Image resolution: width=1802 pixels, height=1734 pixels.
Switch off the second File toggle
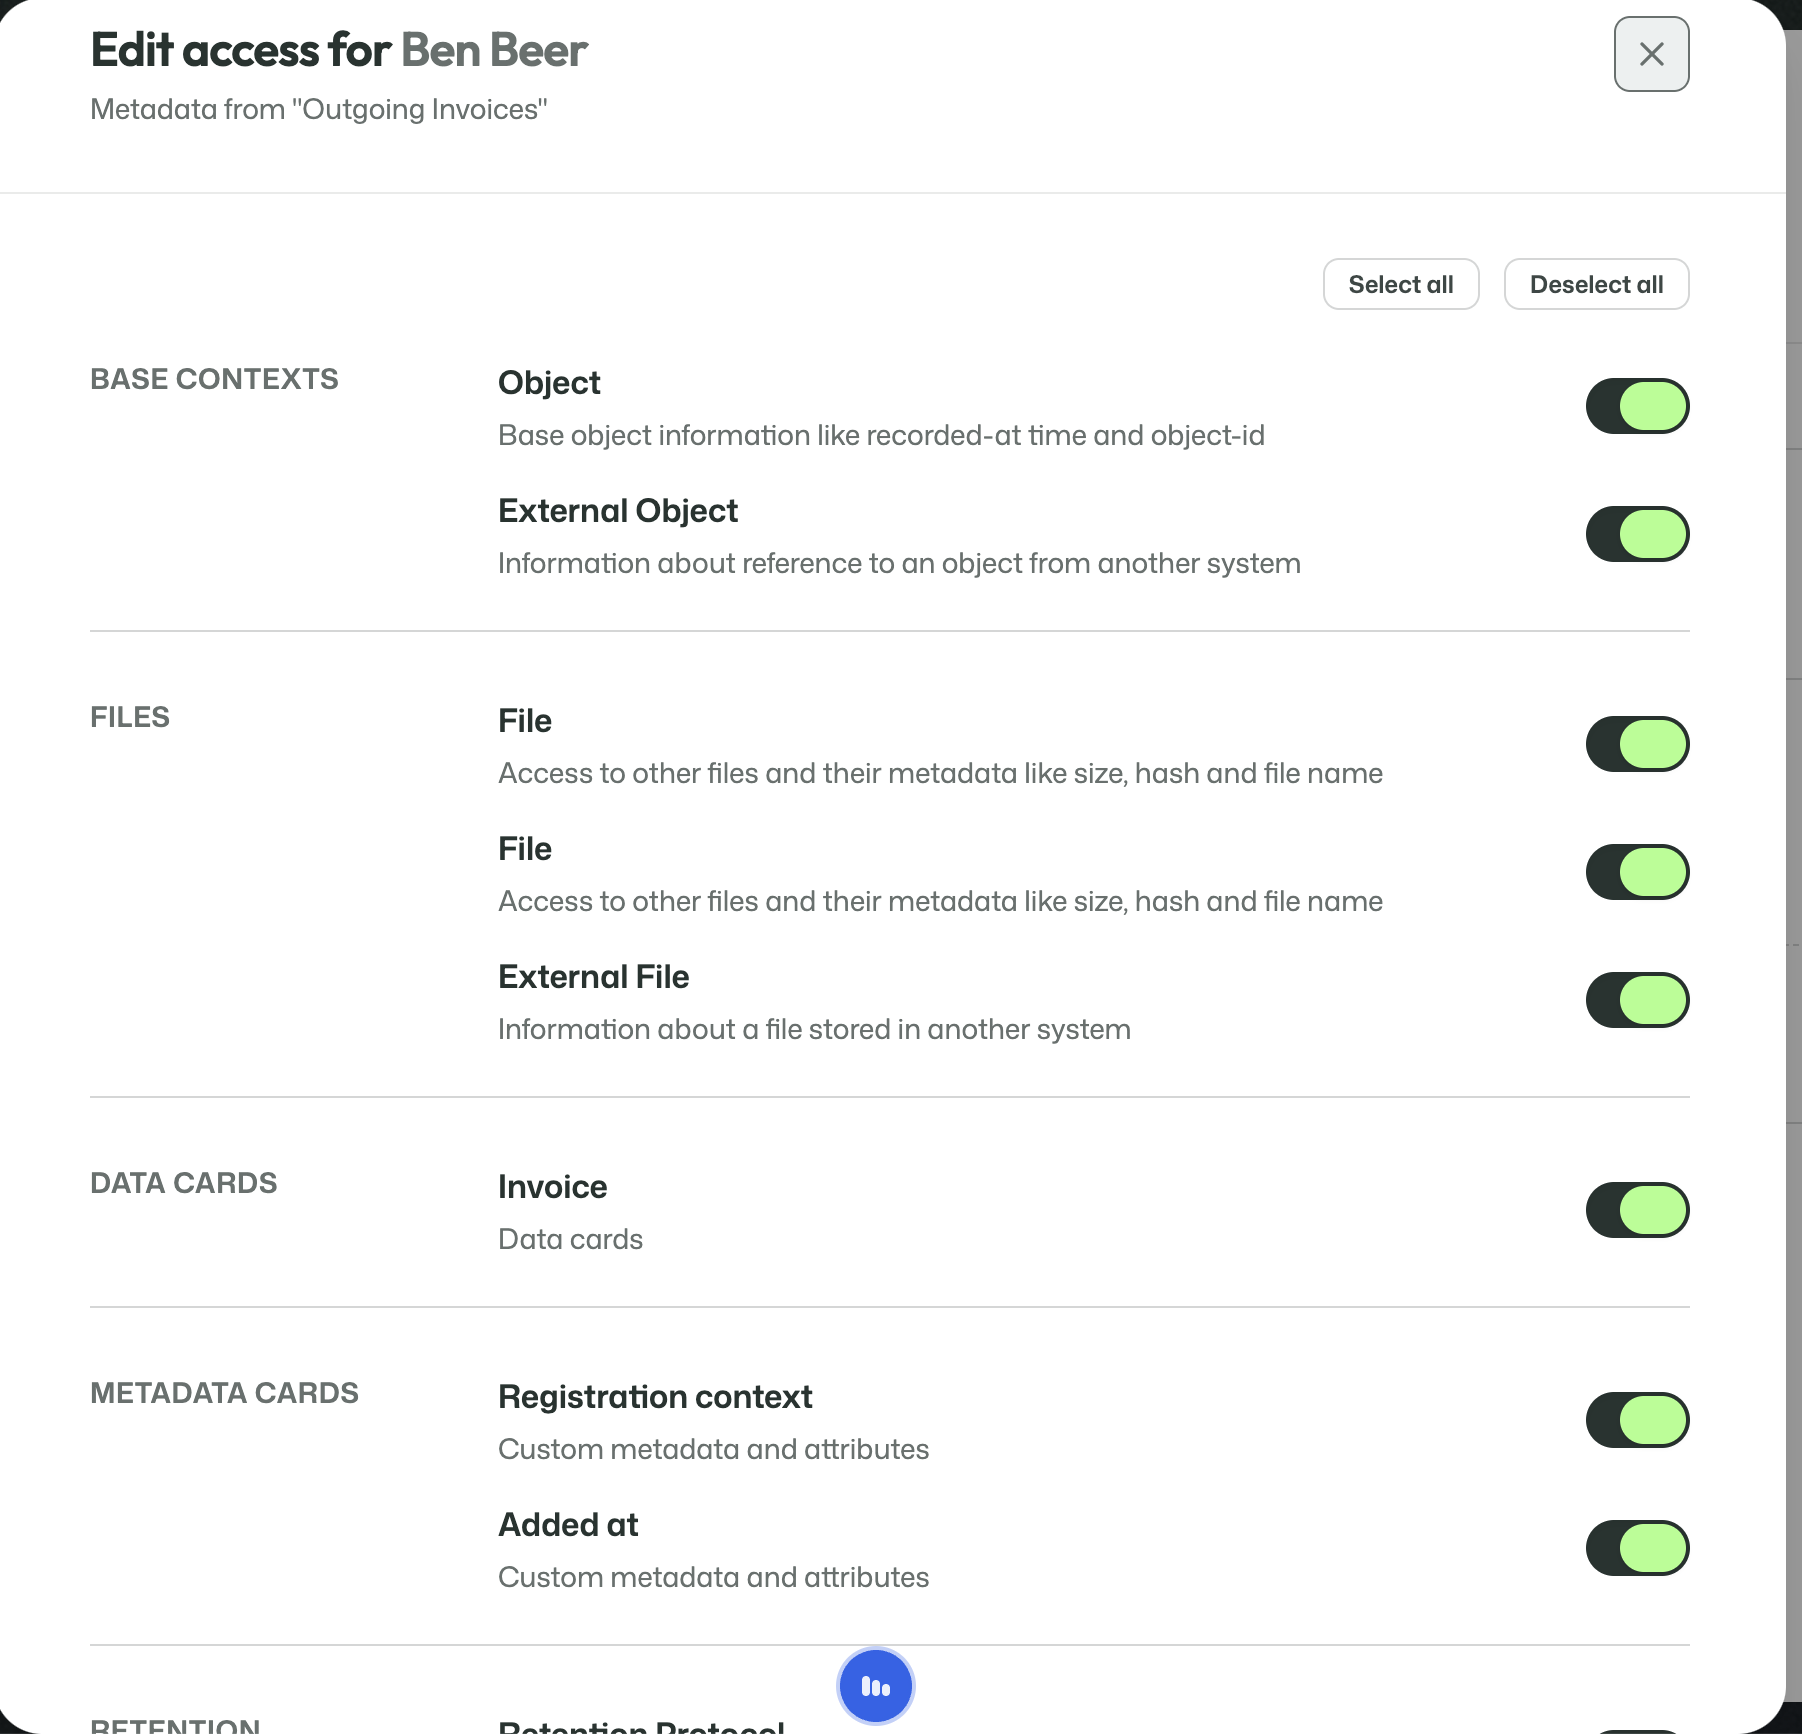click(1637, 872)
